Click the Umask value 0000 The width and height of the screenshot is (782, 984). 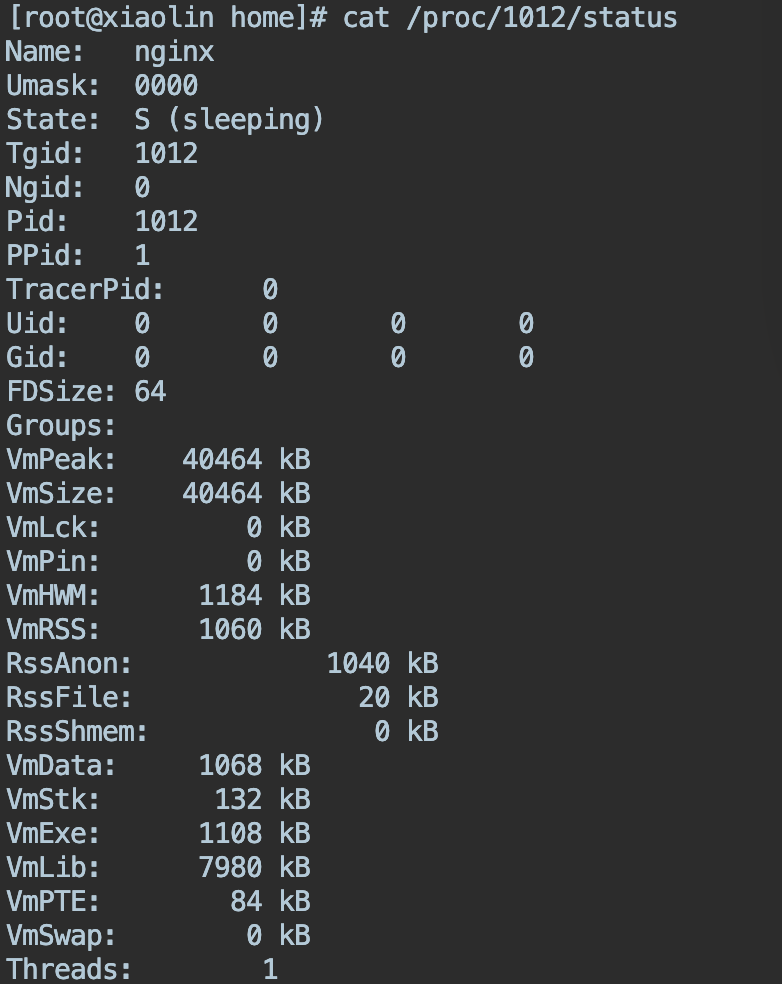coord(166,85)
